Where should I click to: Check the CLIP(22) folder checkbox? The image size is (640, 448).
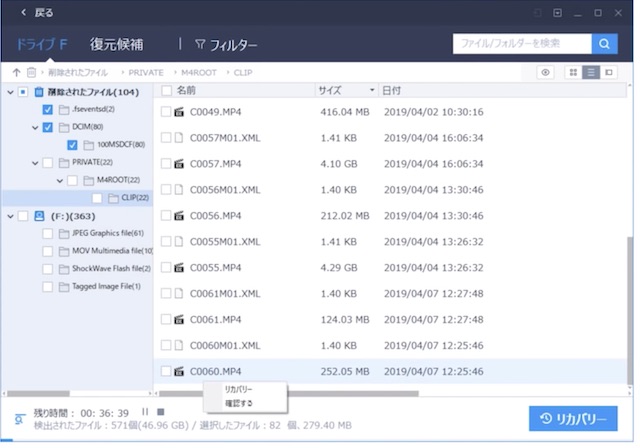[x=97, y=198]
